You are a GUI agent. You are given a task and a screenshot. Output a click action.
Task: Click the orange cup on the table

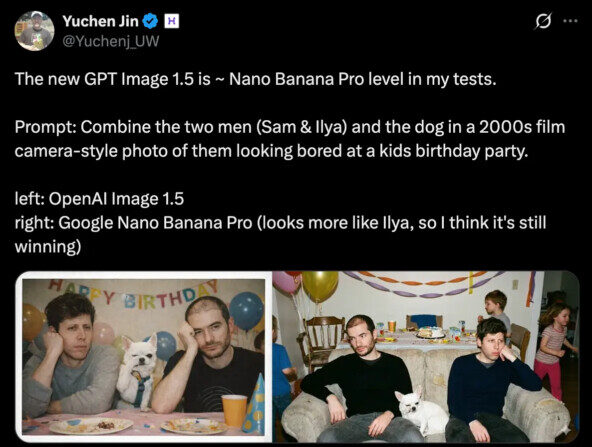click(x=234, y=410)
